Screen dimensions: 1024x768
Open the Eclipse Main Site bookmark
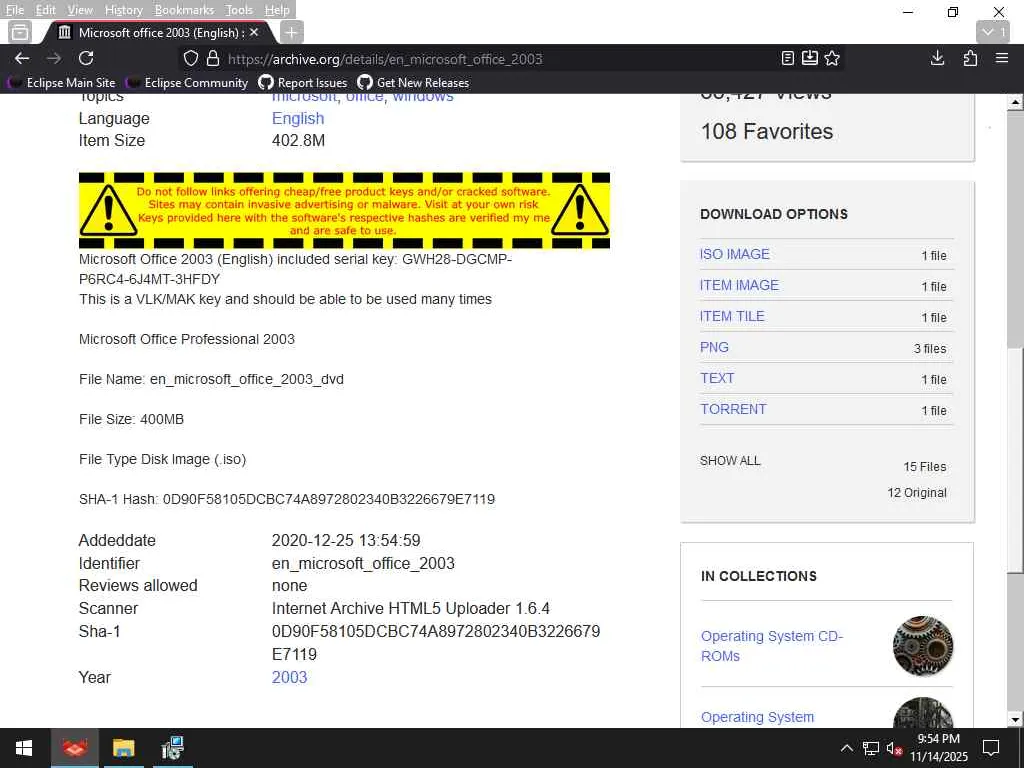click(x=62, y=83)
